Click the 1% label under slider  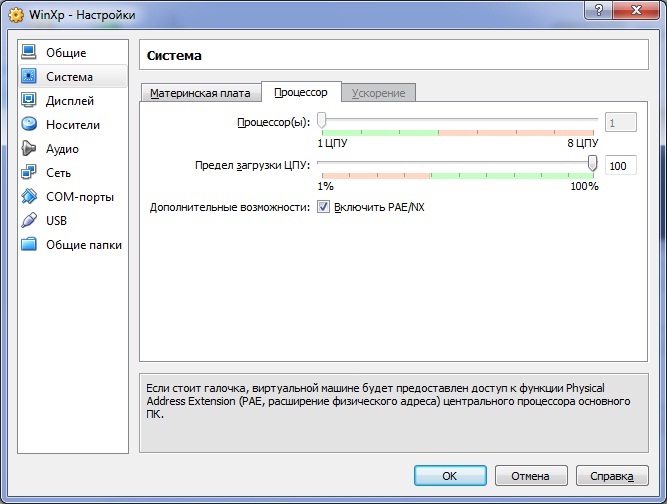pyautogui.click(x=325, y=186)
